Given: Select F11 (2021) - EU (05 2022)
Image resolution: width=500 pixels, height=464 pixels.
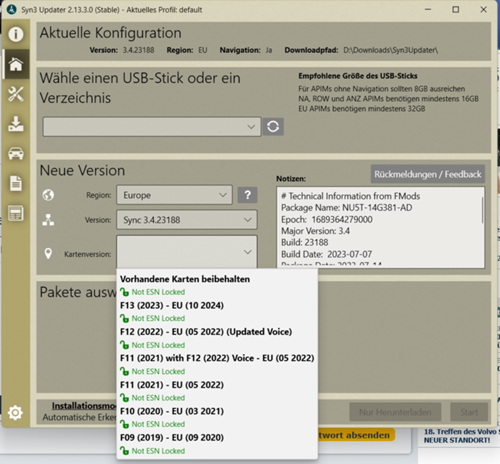Looking at the screenshot, I should coord(172,385).
